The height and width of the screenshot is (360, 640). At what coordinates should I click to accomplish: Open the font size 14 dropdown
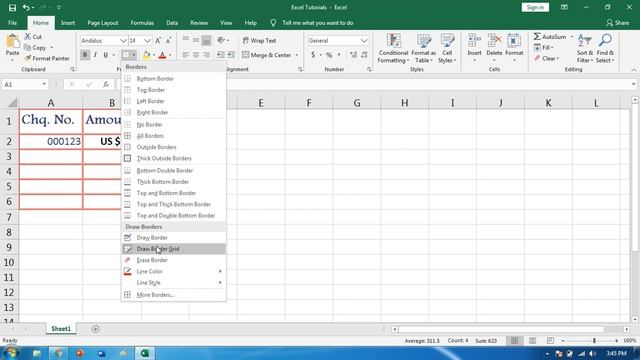pyautogui.click(x=147, y=40)
